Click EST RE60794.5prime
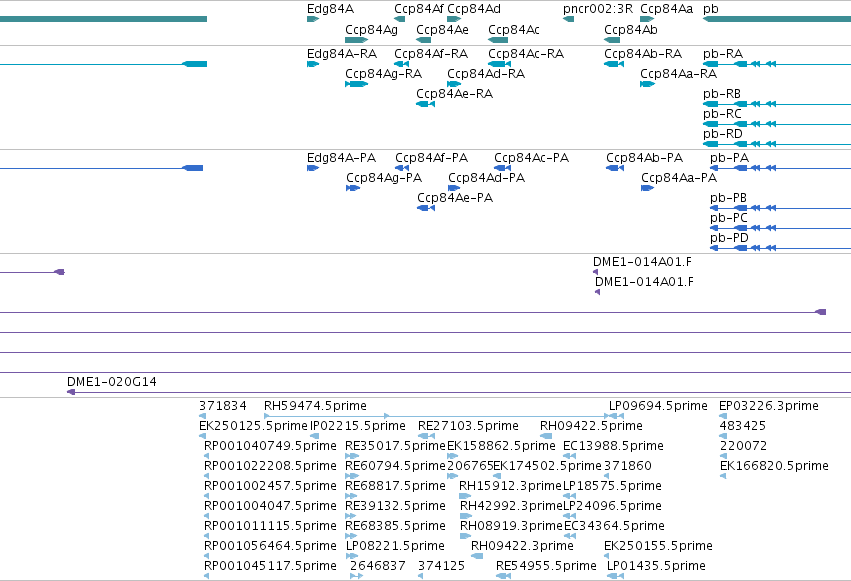The height and width of the screenshot is (581, 851). tap(395, 466)
